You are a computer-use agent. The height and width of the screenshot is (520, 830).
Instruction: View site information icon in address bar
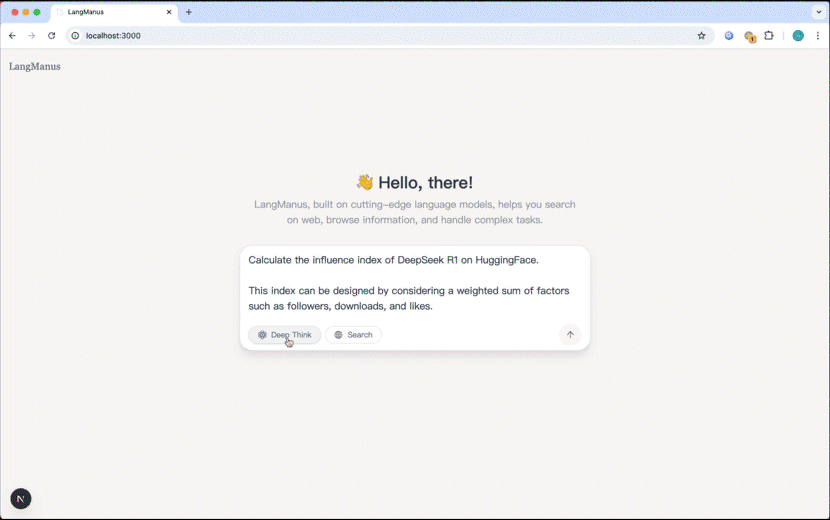[x=75, y=35]
